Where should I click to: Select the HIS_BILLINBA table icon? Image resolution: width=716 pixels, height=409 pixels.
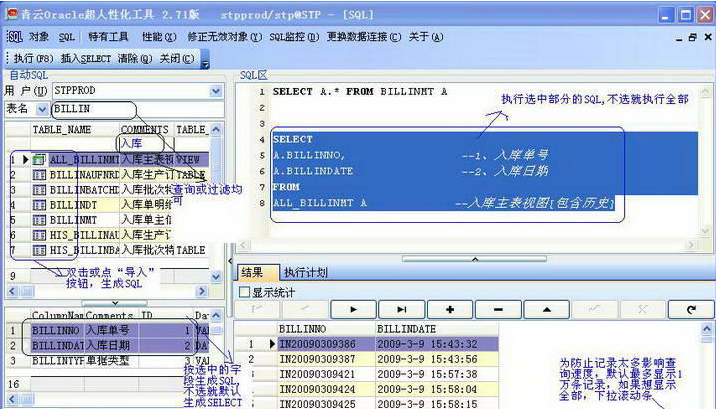39,250
